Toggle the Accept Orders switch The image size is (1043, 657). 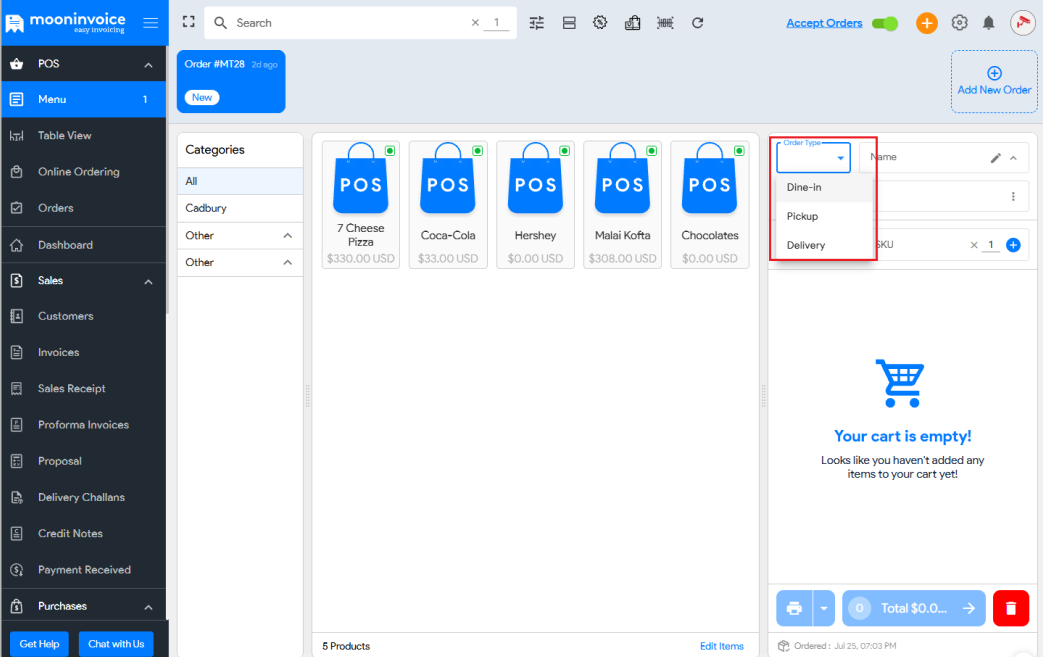tap(884, 23)
